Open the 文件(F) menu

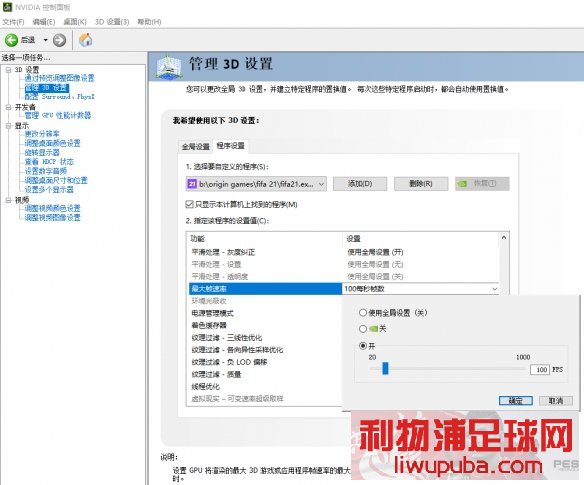tap(13, 22)
